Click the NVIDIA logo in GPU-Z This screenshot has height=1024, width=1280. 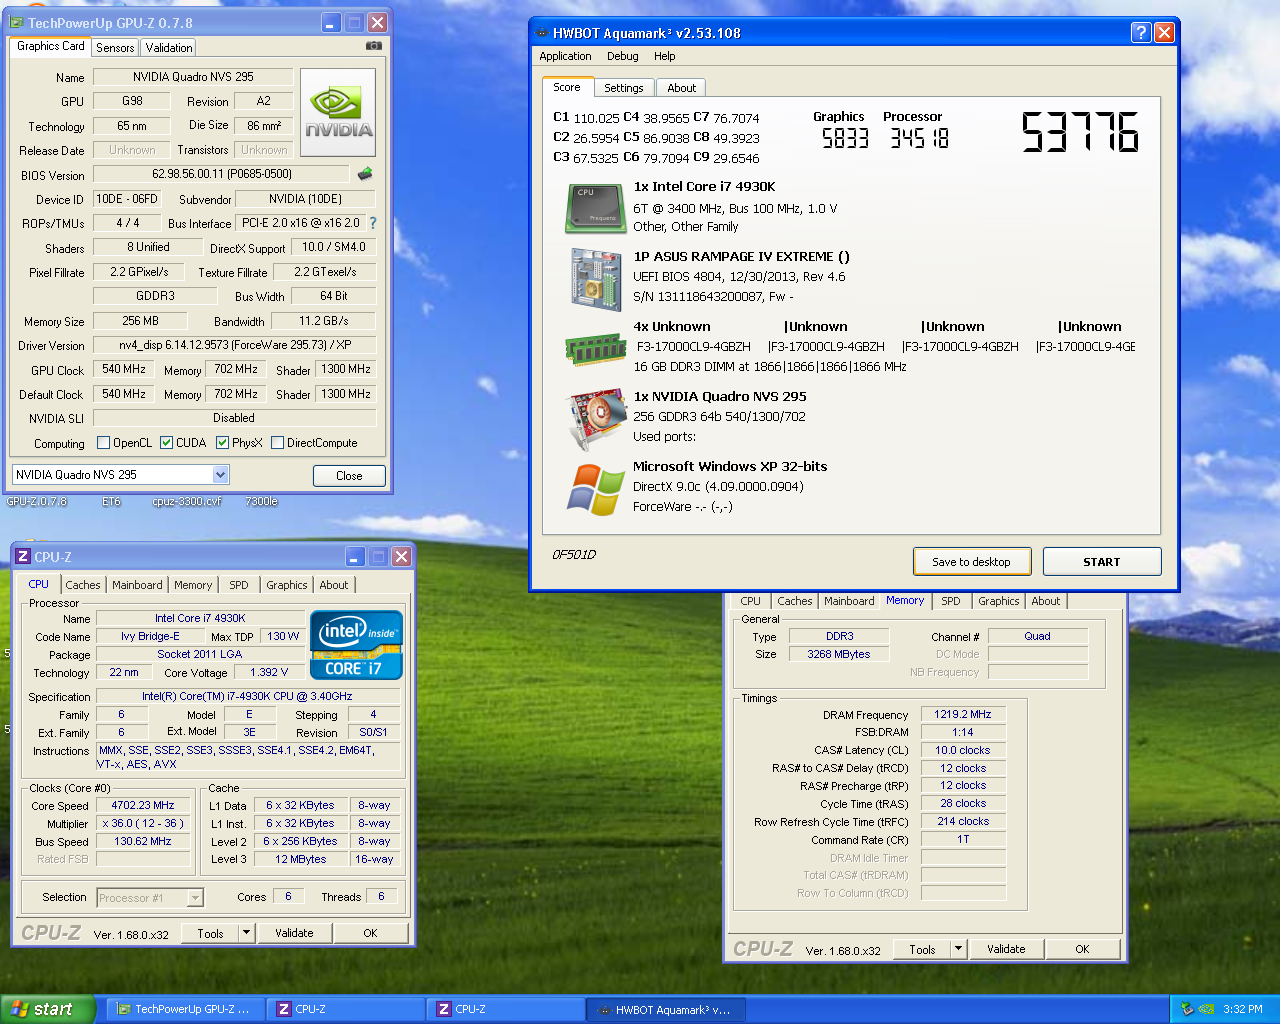click(x=338, y=112)
